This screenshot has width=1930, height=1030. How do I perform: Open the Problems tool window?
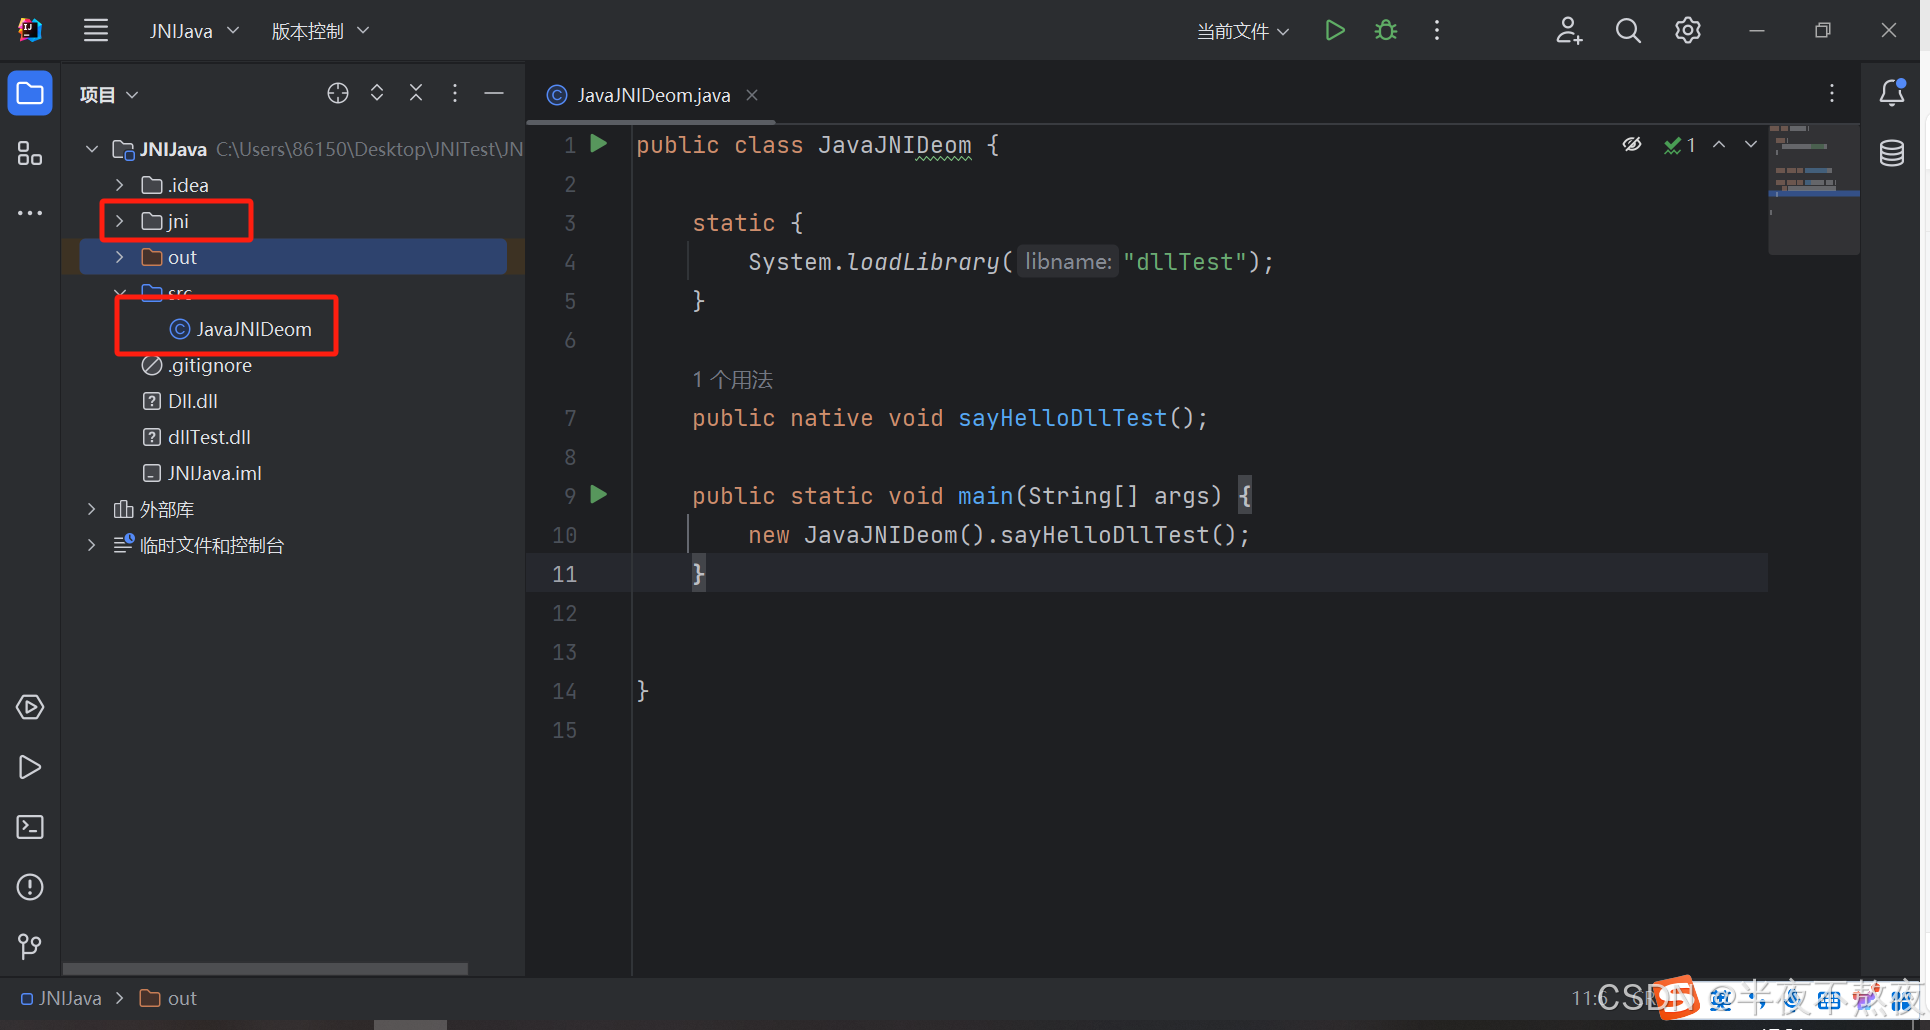click(30, 887)
